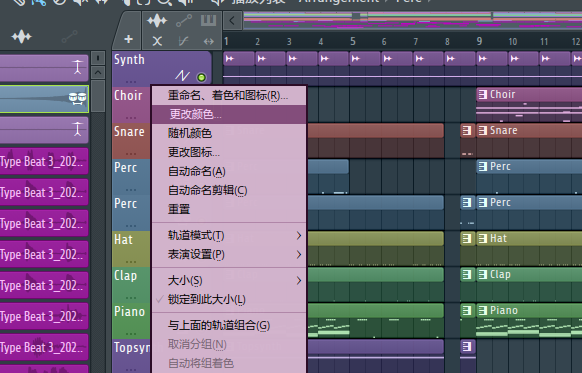582x373 pixels.
Task: Click the curve icon beside the X icon
Action: (x=183, y=41)
